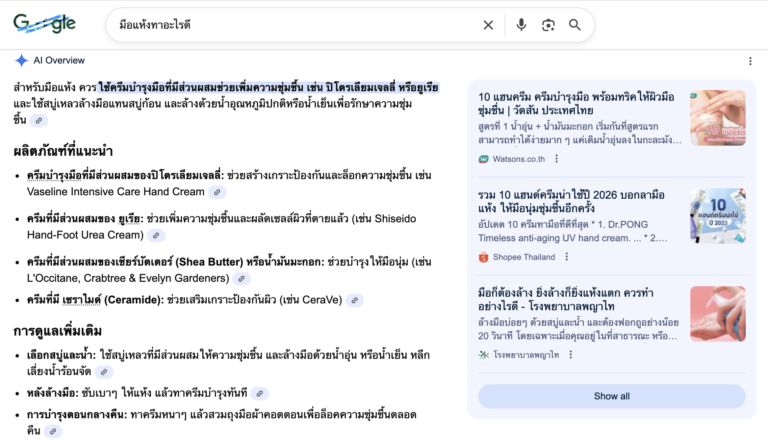Start voice search with microphone icon
Screen dimensions: 768x444
pos(521,25)
